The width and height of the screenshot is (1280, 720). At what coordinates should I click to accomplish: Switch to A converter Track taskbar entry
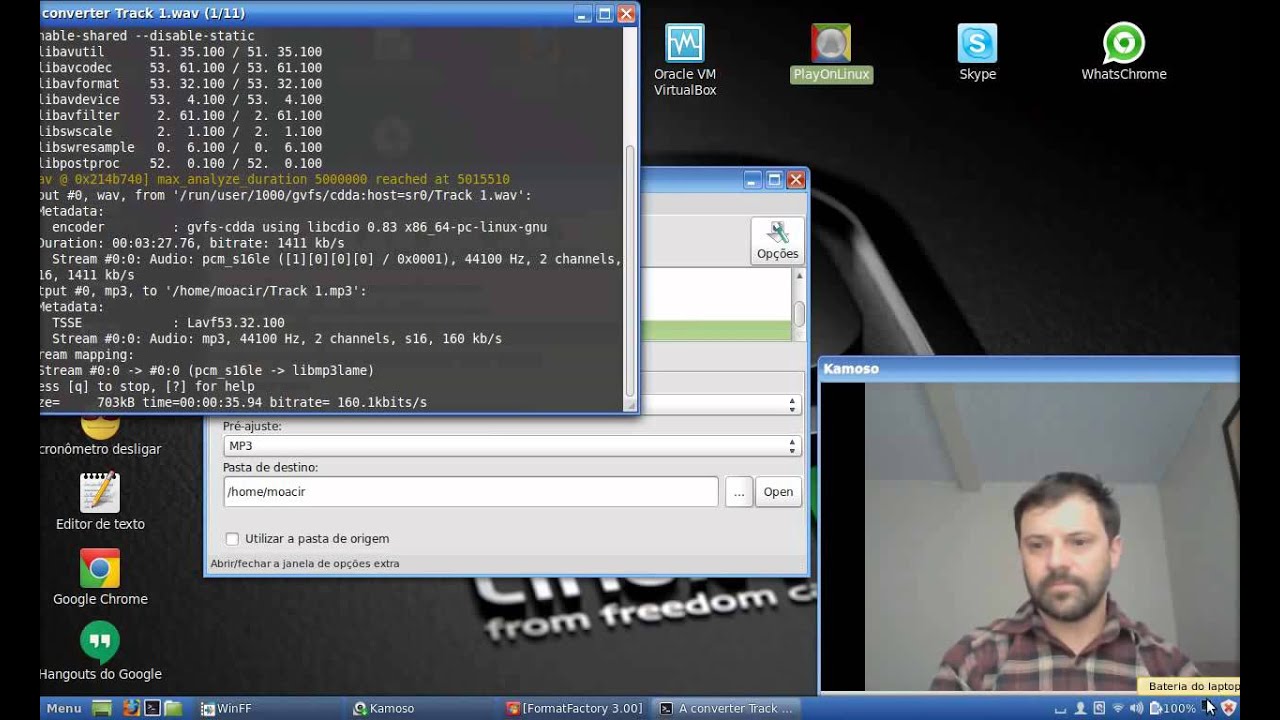[x=726, y=708]
